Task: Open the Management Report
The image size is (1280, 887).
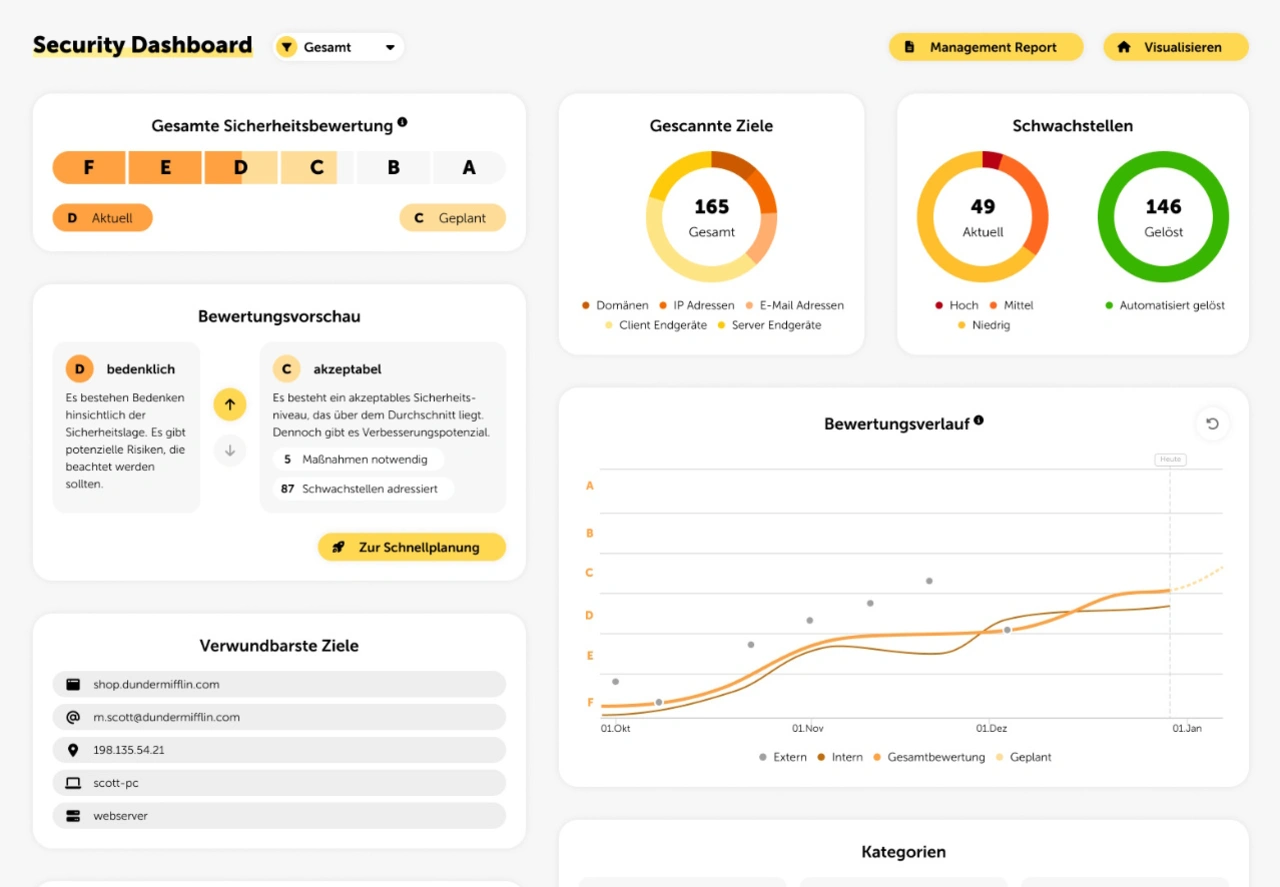Action: [x=985, y=47]
